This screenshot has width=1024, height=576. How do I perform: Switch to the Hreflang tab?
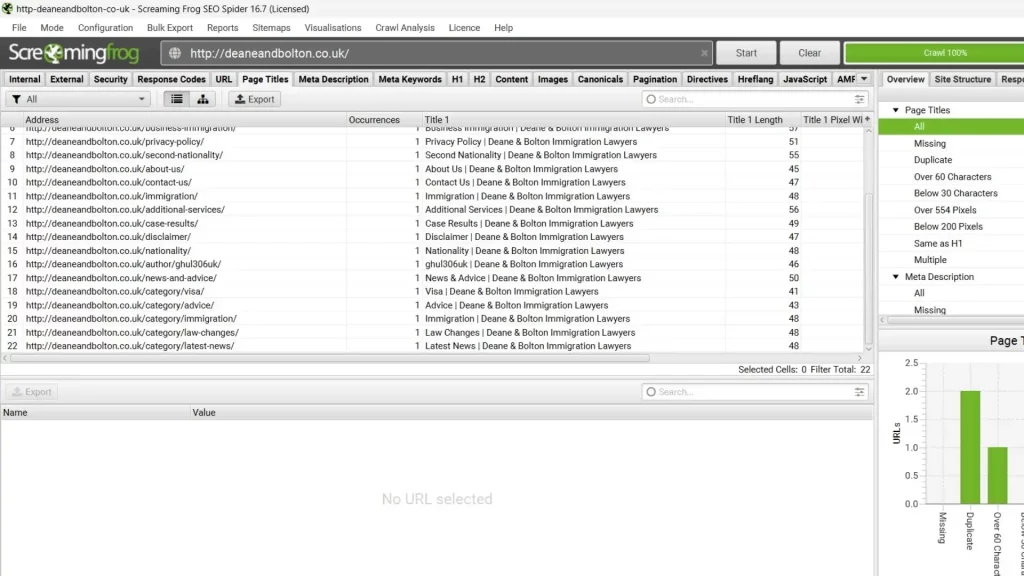pyautogui.click(x=755, y=79)
